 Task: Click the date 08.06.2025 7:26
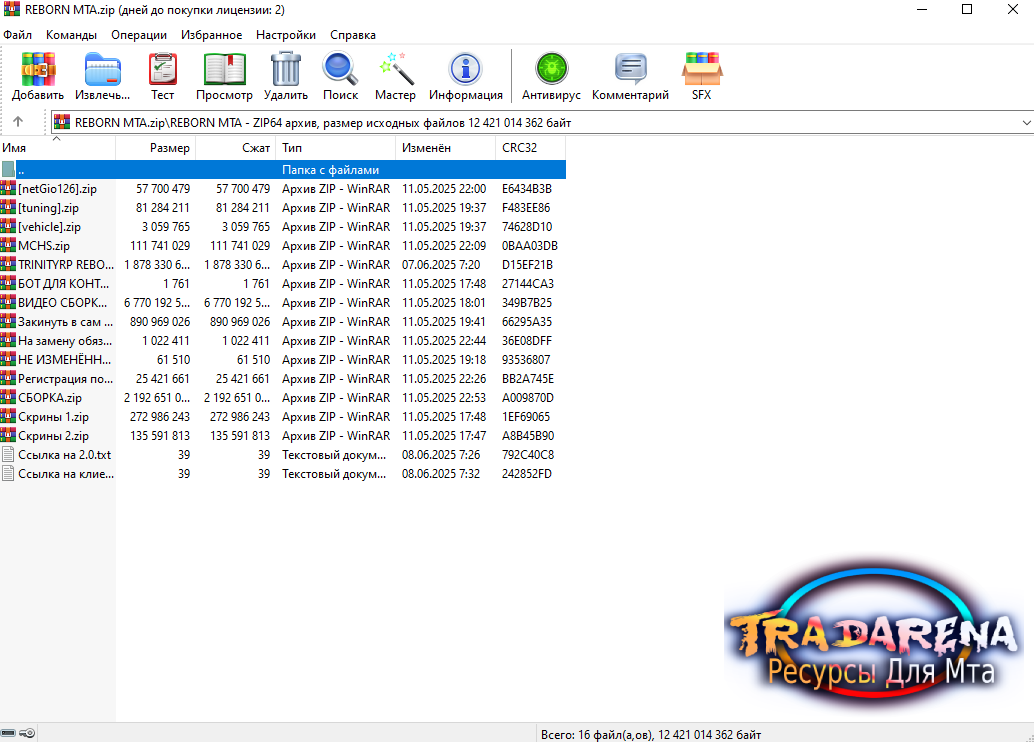[441, 455]
